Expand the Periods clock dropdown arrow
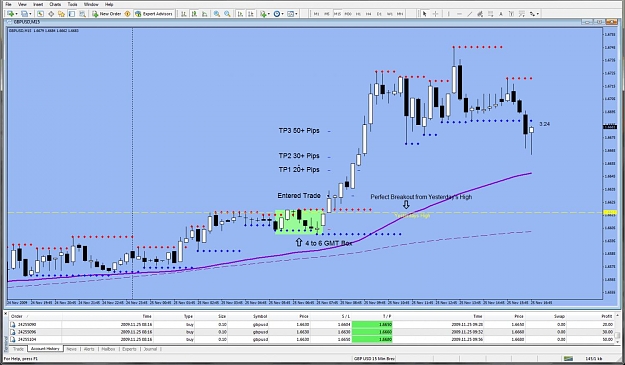 pos(283,14)
